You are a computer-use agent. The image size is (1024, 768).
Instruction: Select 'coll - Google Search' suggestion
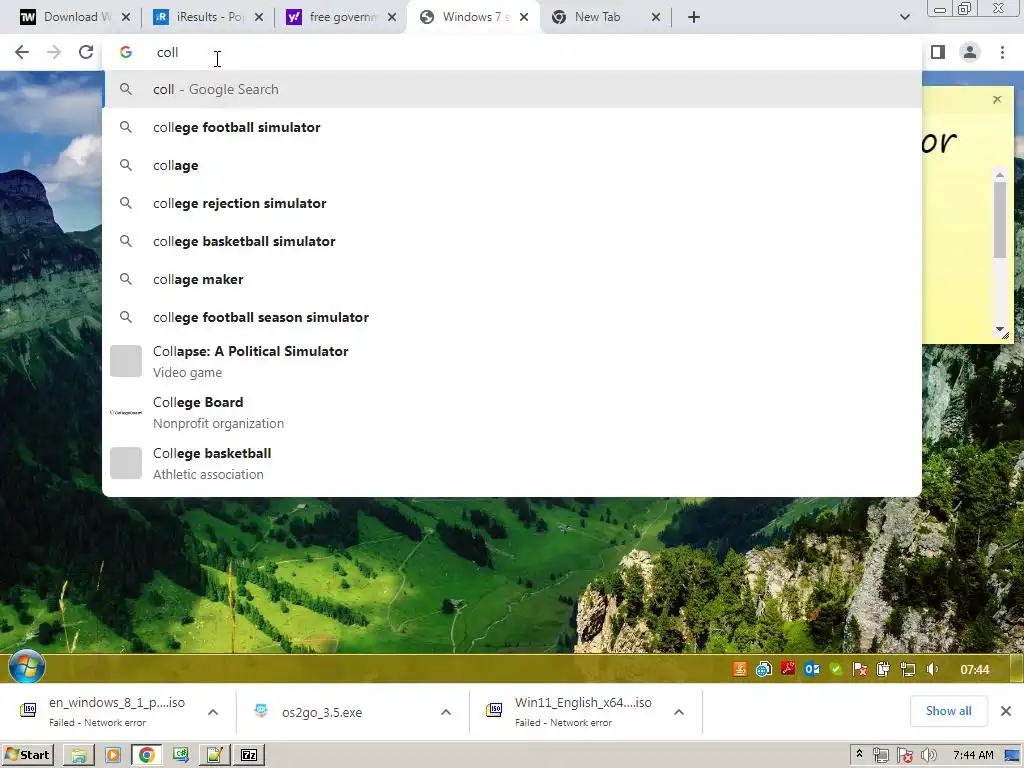point(512,89)
